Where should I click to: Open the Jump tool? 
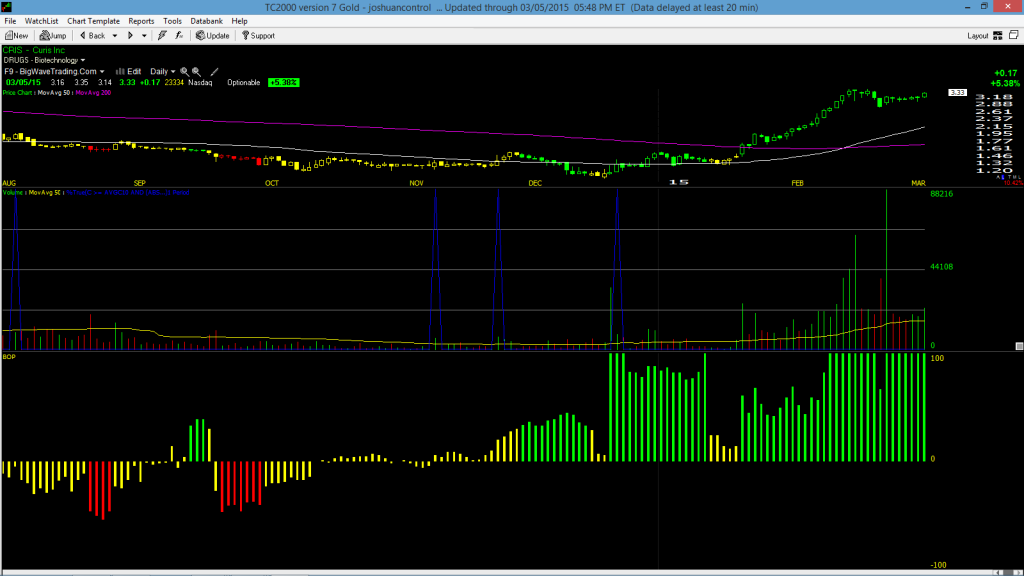pyautogui.click(x=53, y=36)
